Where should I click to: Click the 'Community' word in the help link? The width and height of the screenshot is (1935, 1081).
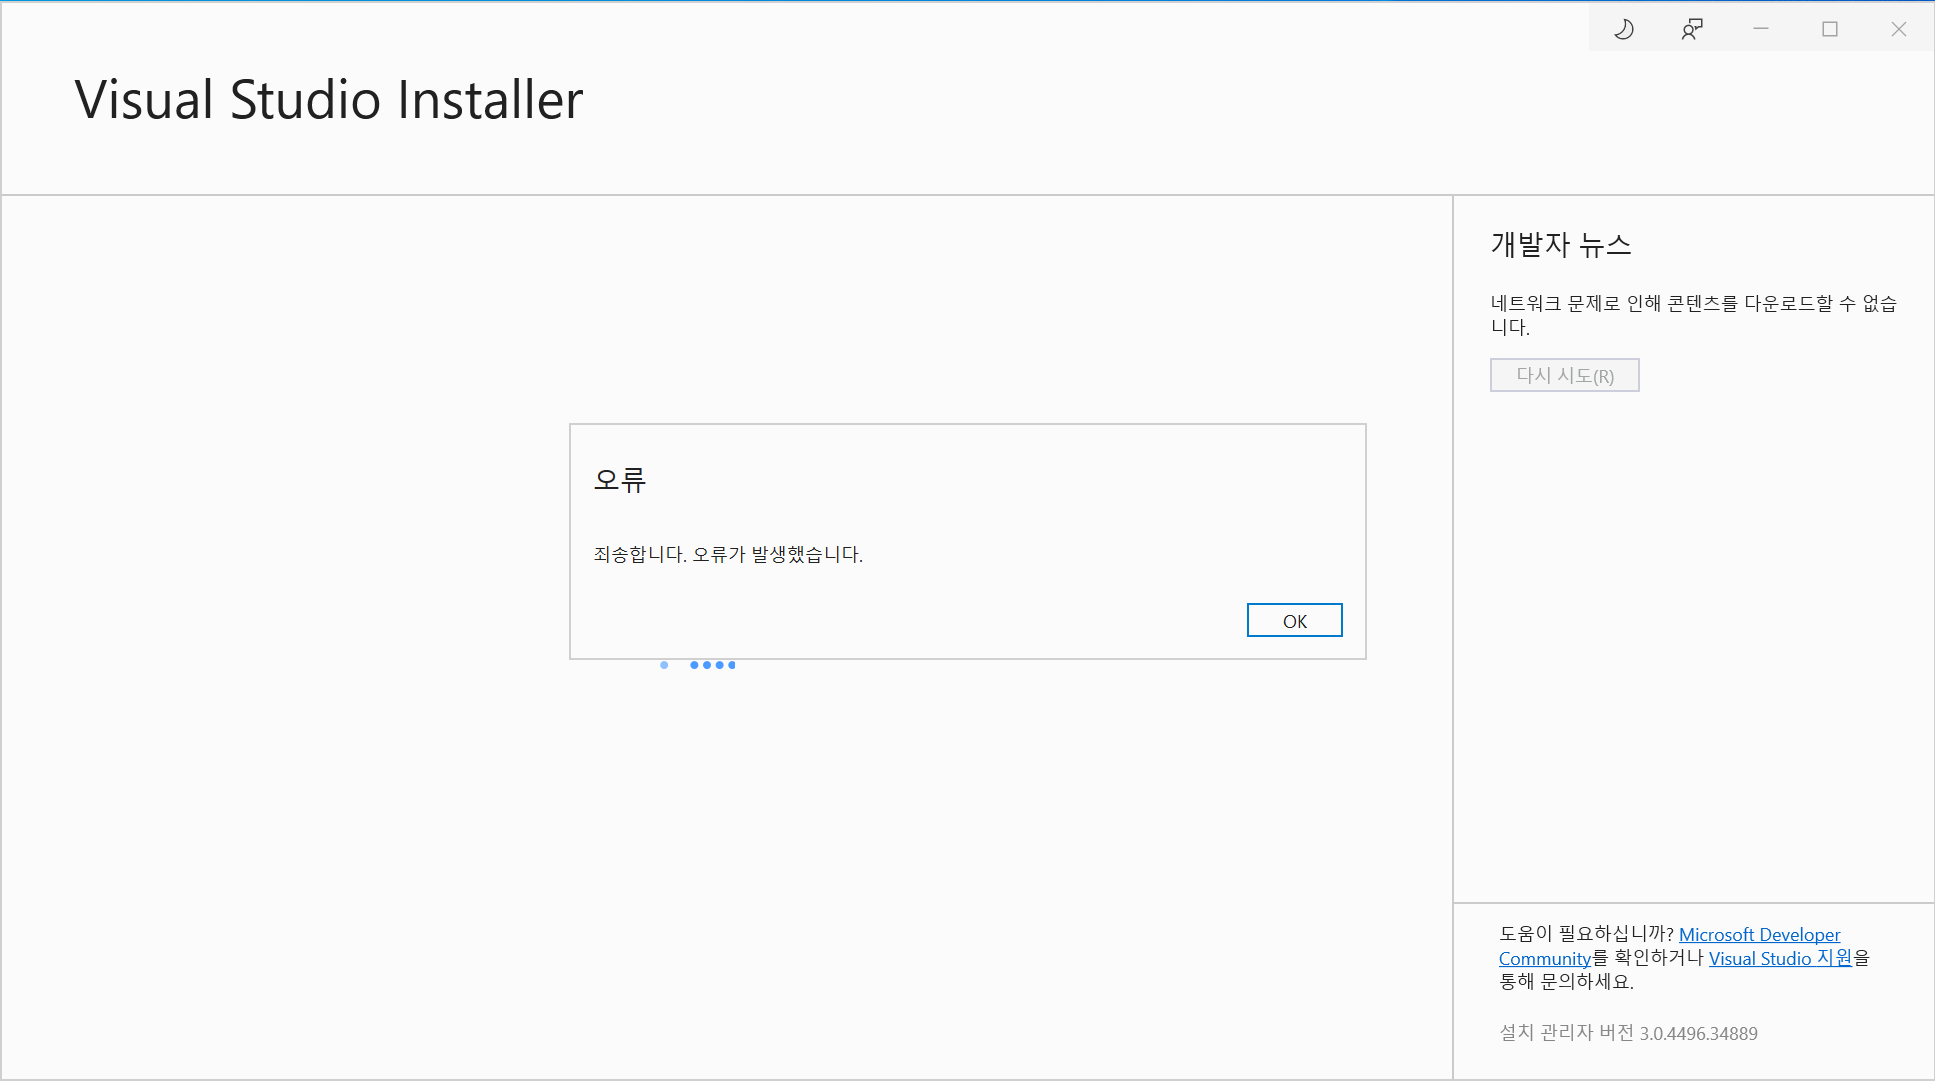(x=1544, y=958)
